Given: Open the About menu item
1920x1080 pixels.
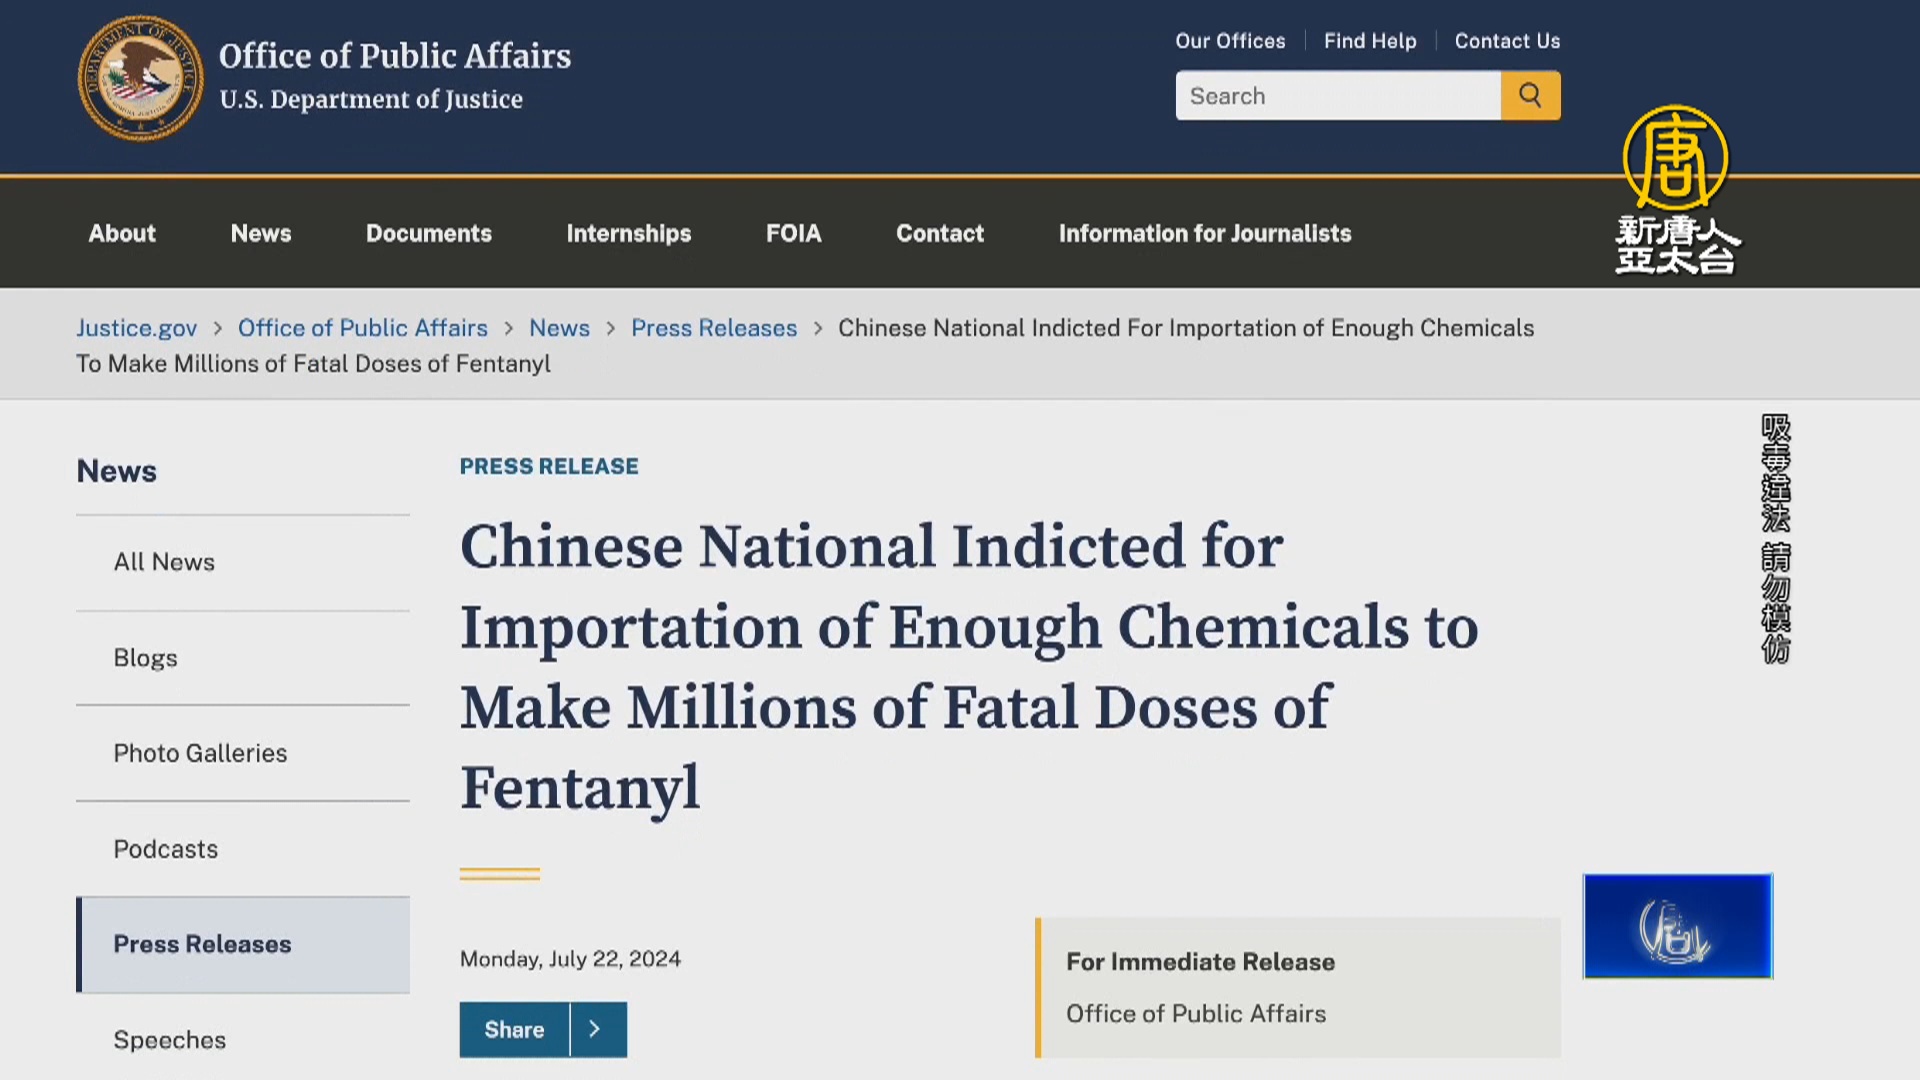Looking at the screenshot, I should (x=122, y=233).
